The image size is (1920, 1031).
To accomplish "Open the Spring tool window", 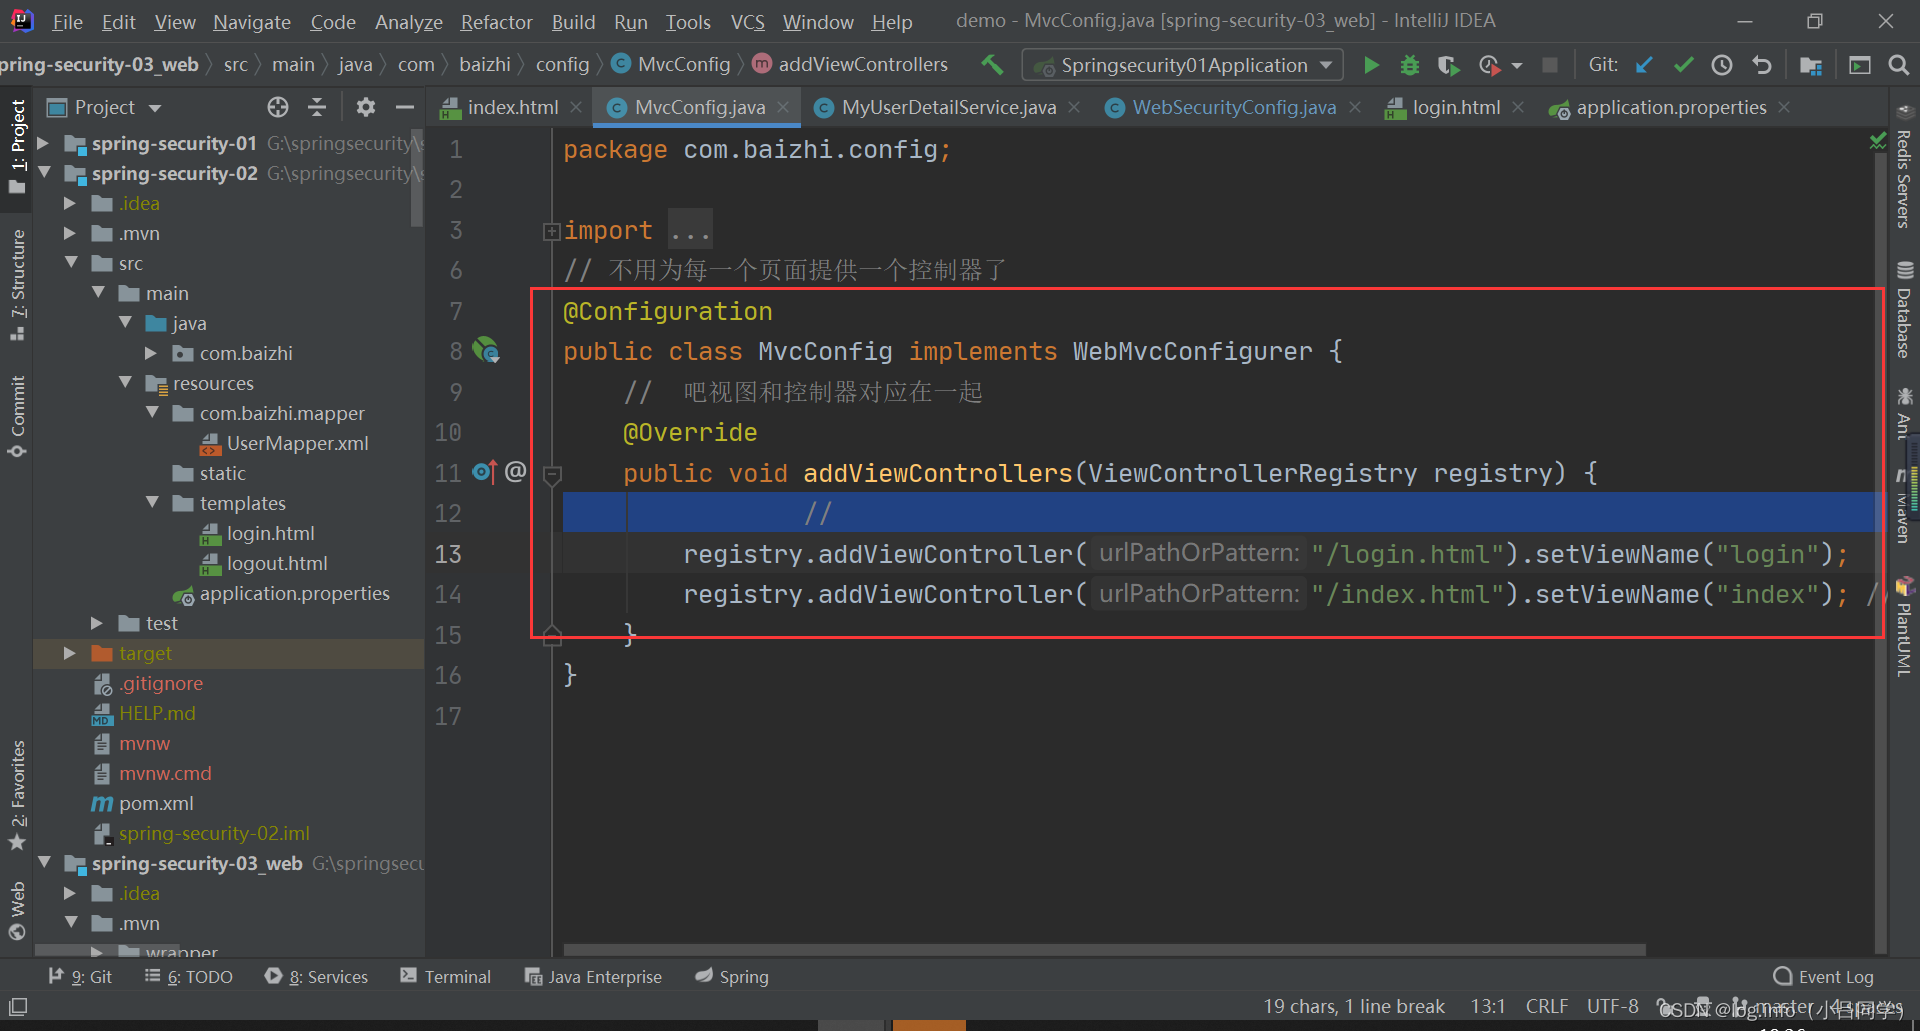I will 732,977.
